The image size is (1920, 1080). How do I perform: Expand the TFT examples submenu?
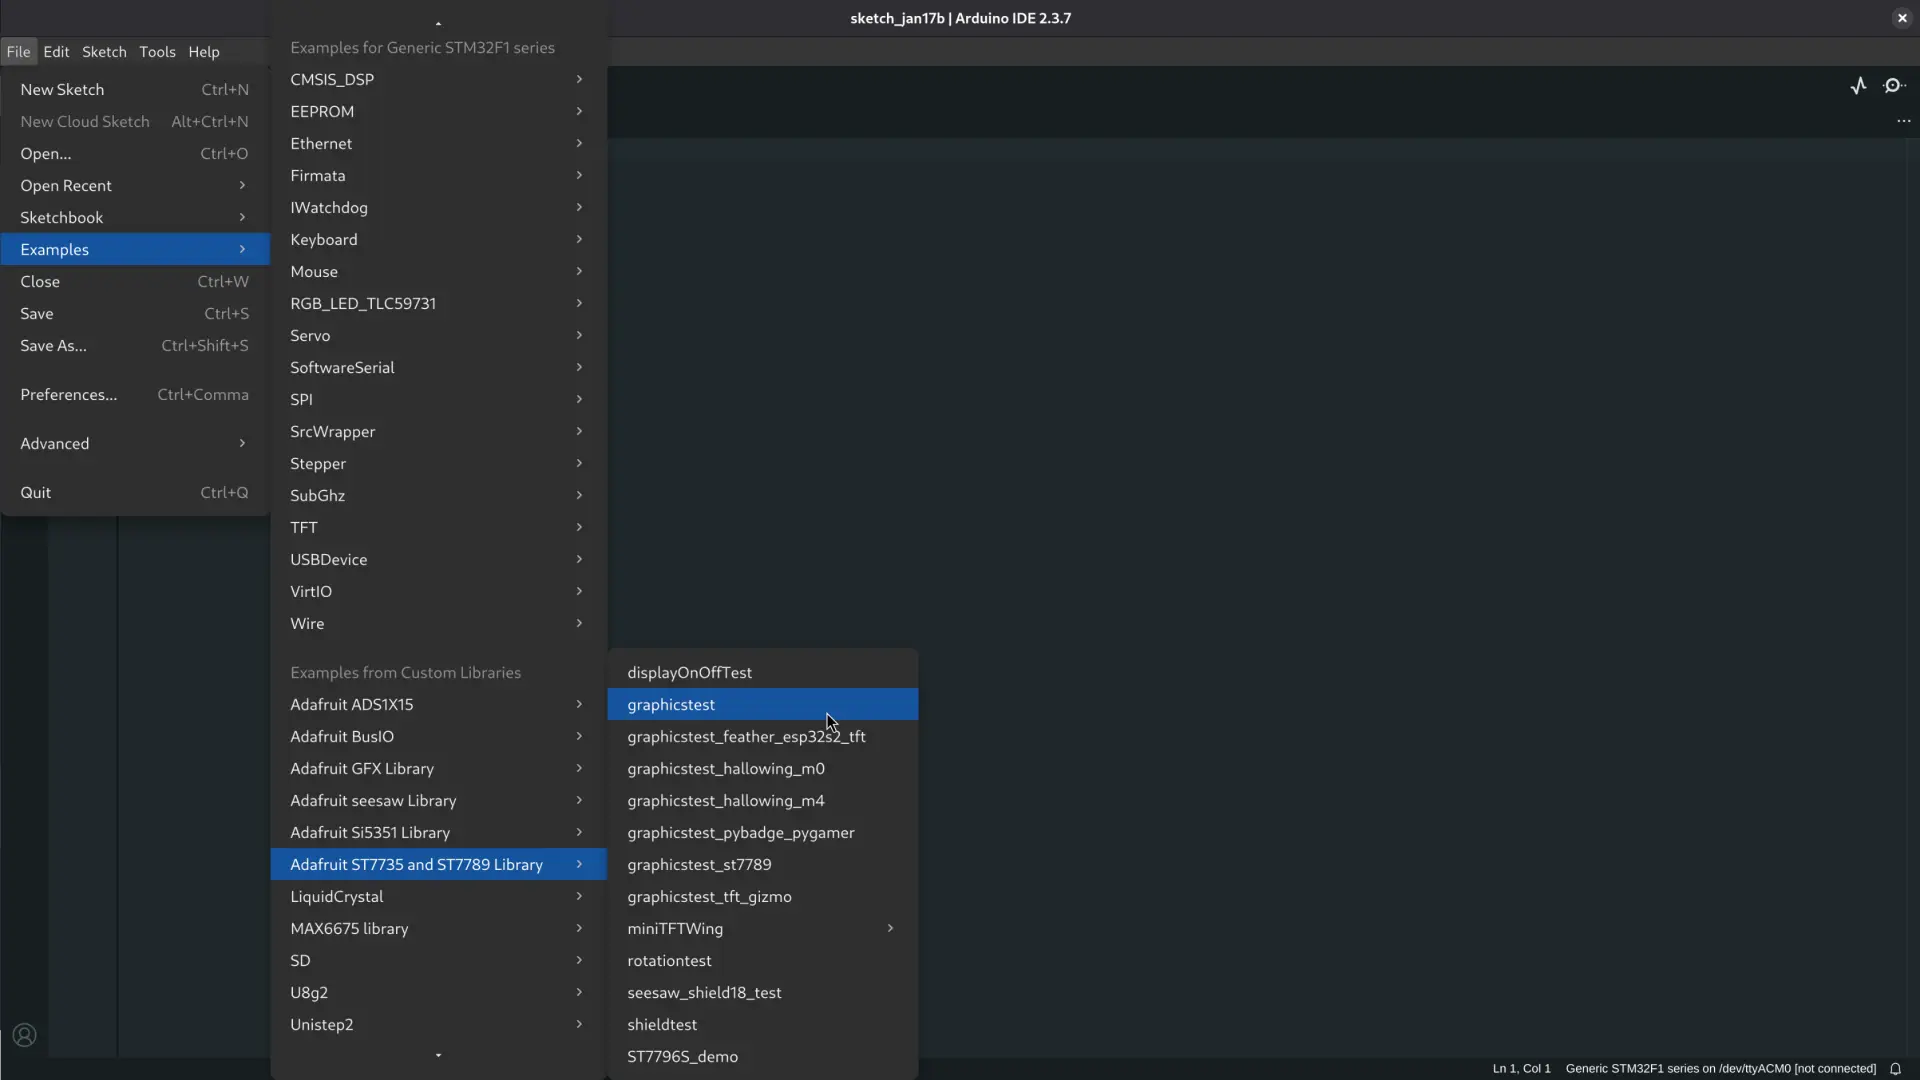[435, 527]
